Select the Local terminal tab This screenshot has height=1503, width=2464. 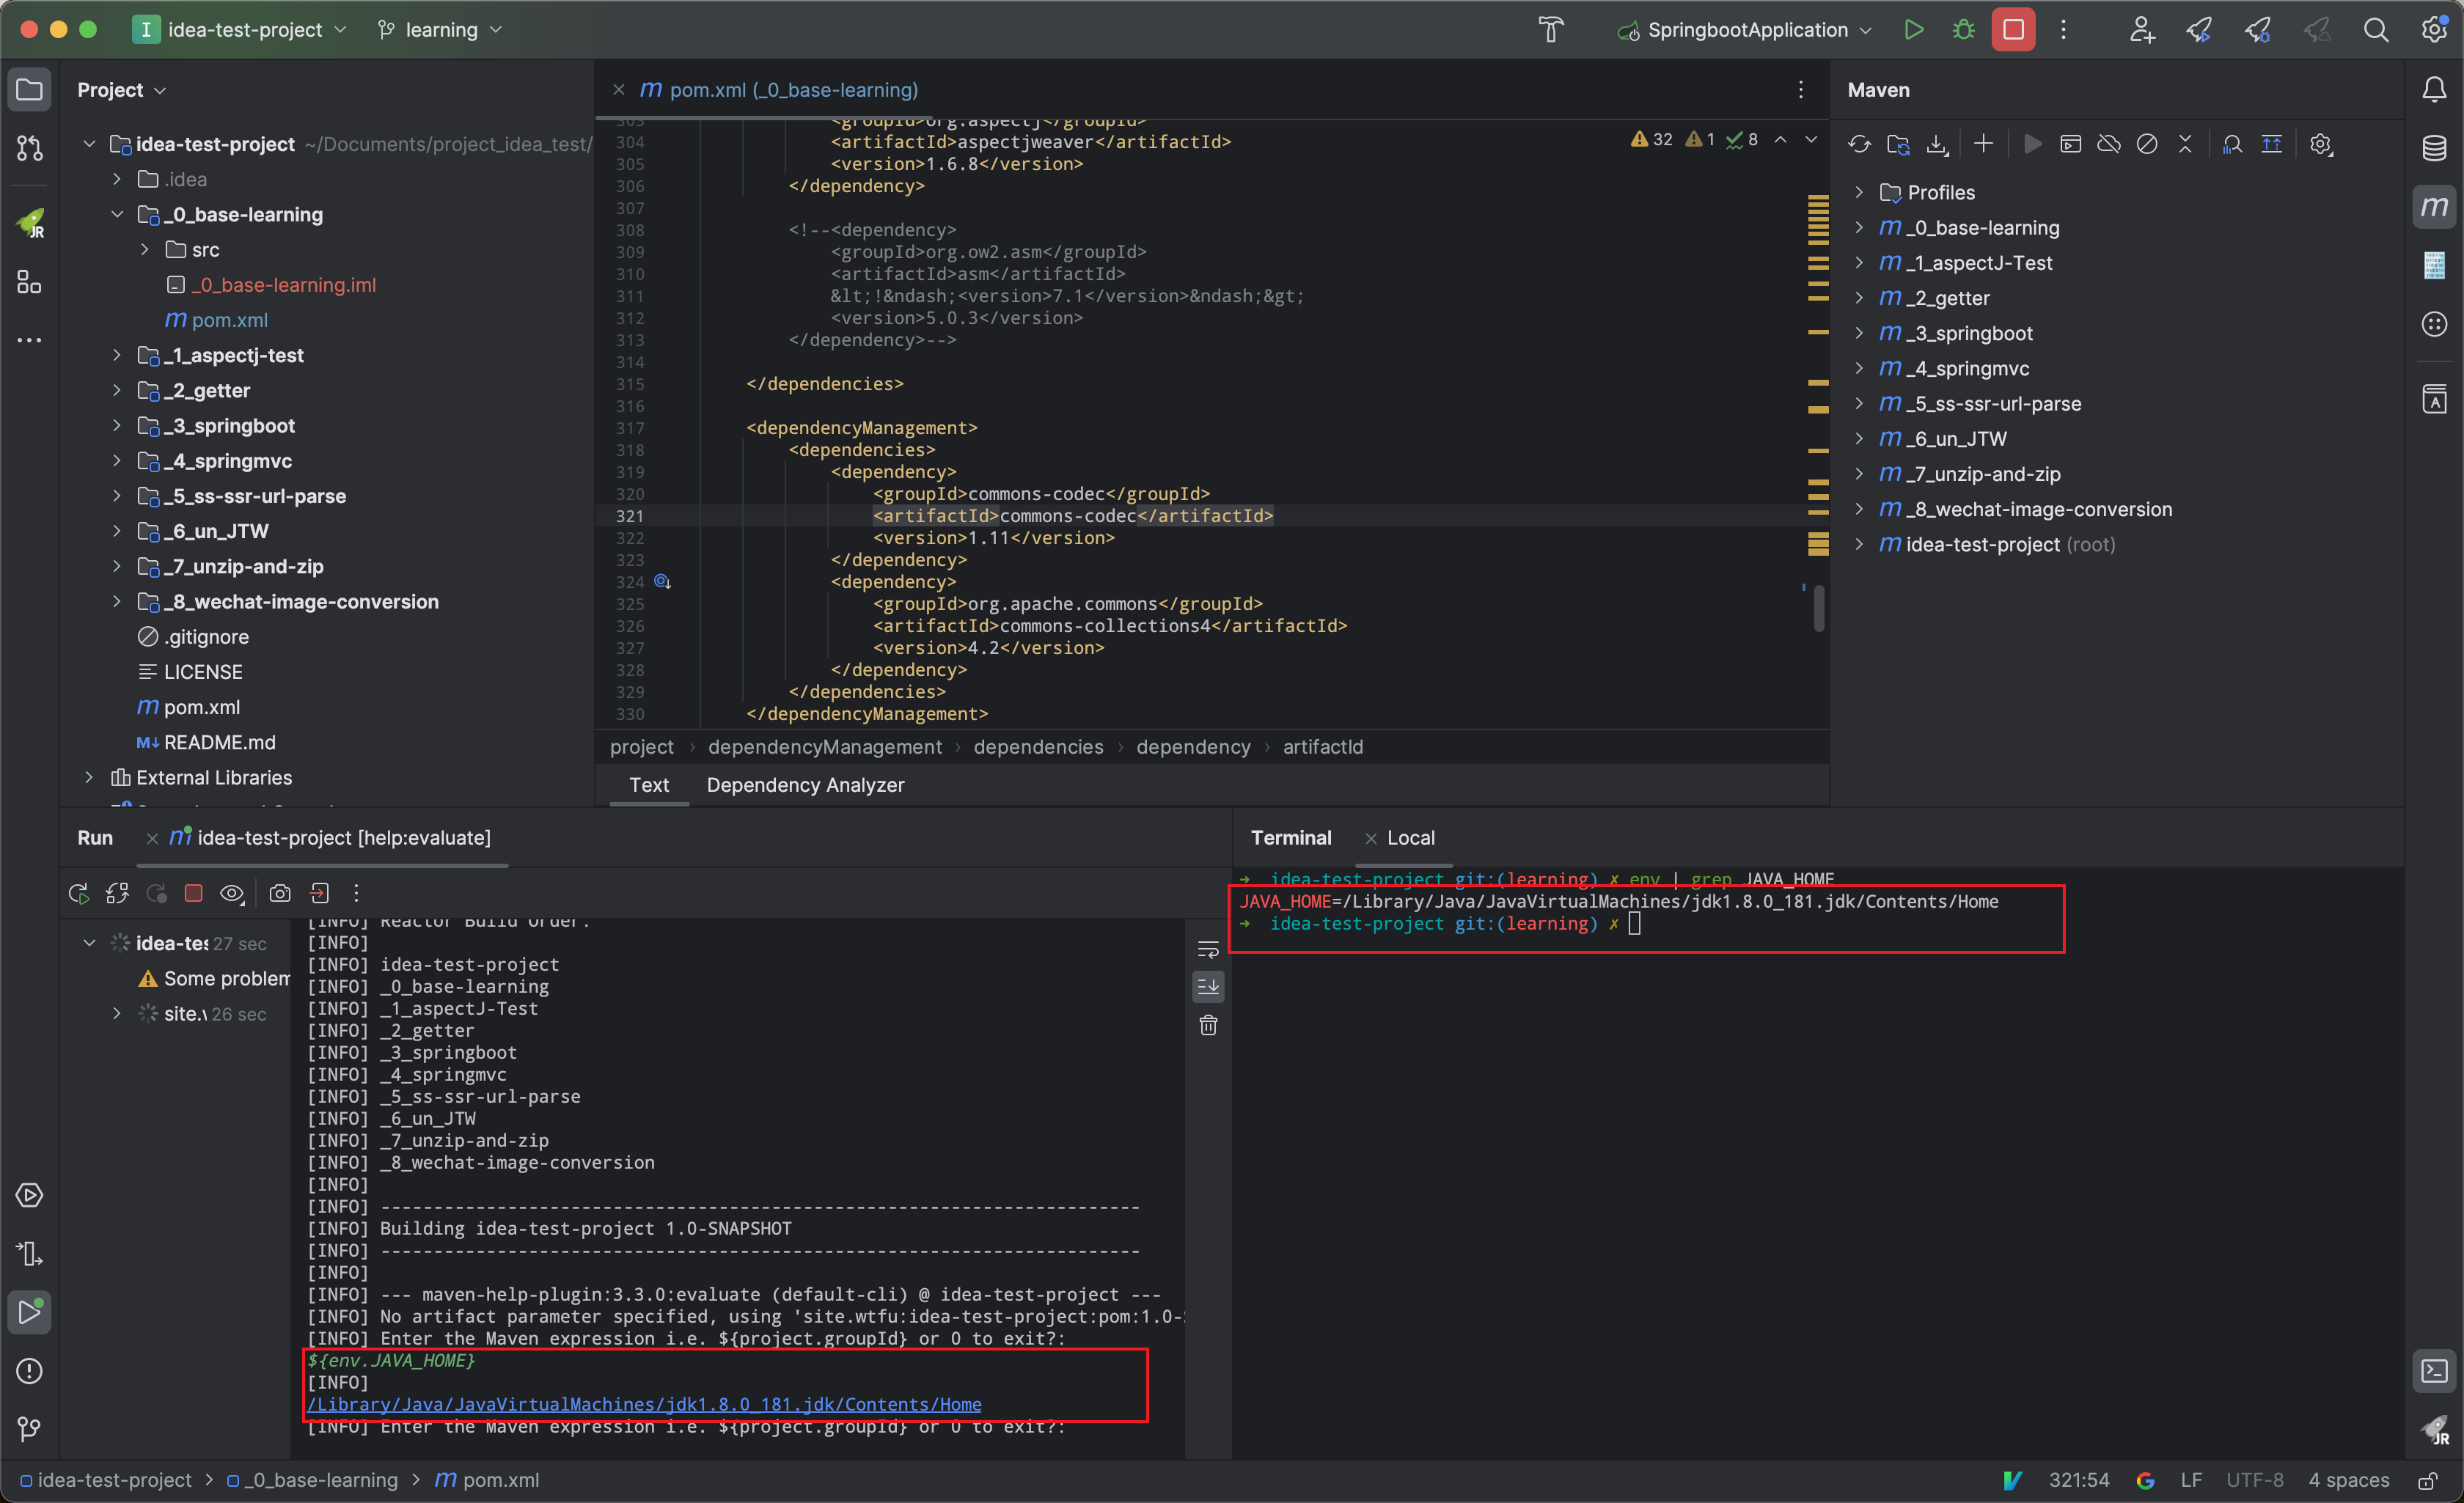[1410, 838]
